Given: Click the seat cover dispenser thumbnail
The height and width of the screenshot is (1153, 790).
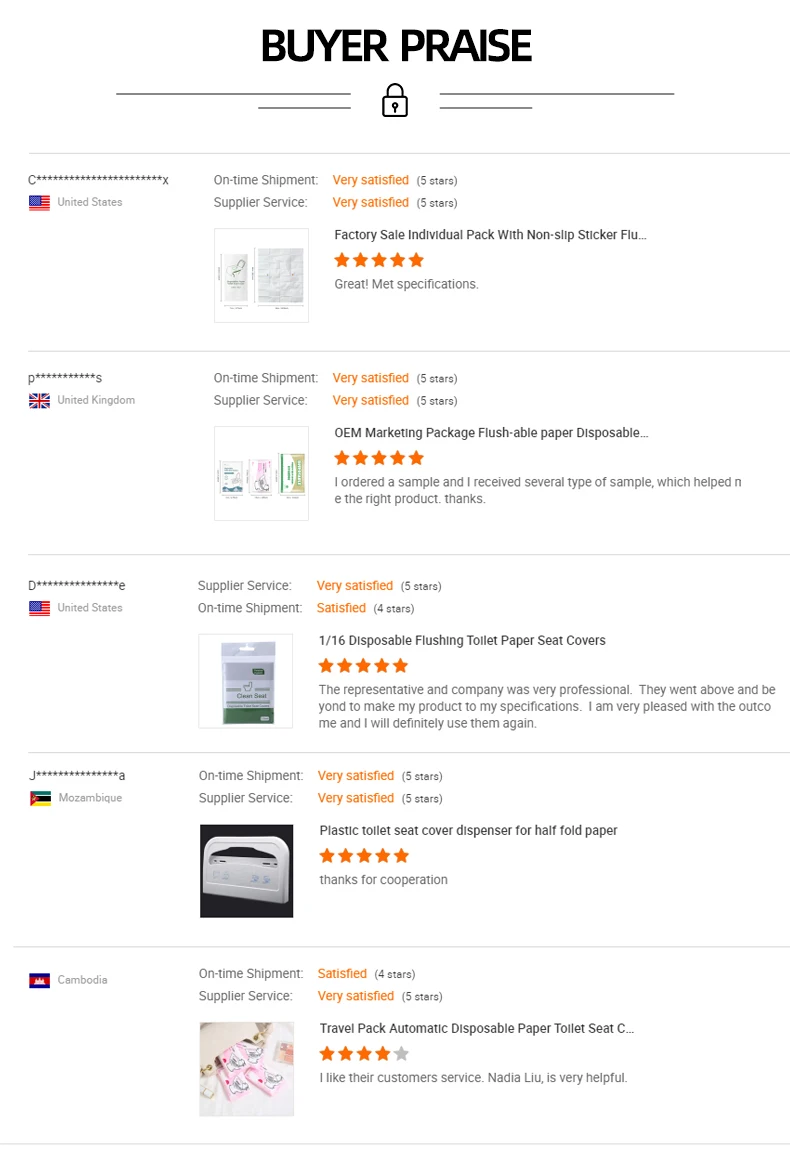Looking at the screenshot, I should click(247, 871).
